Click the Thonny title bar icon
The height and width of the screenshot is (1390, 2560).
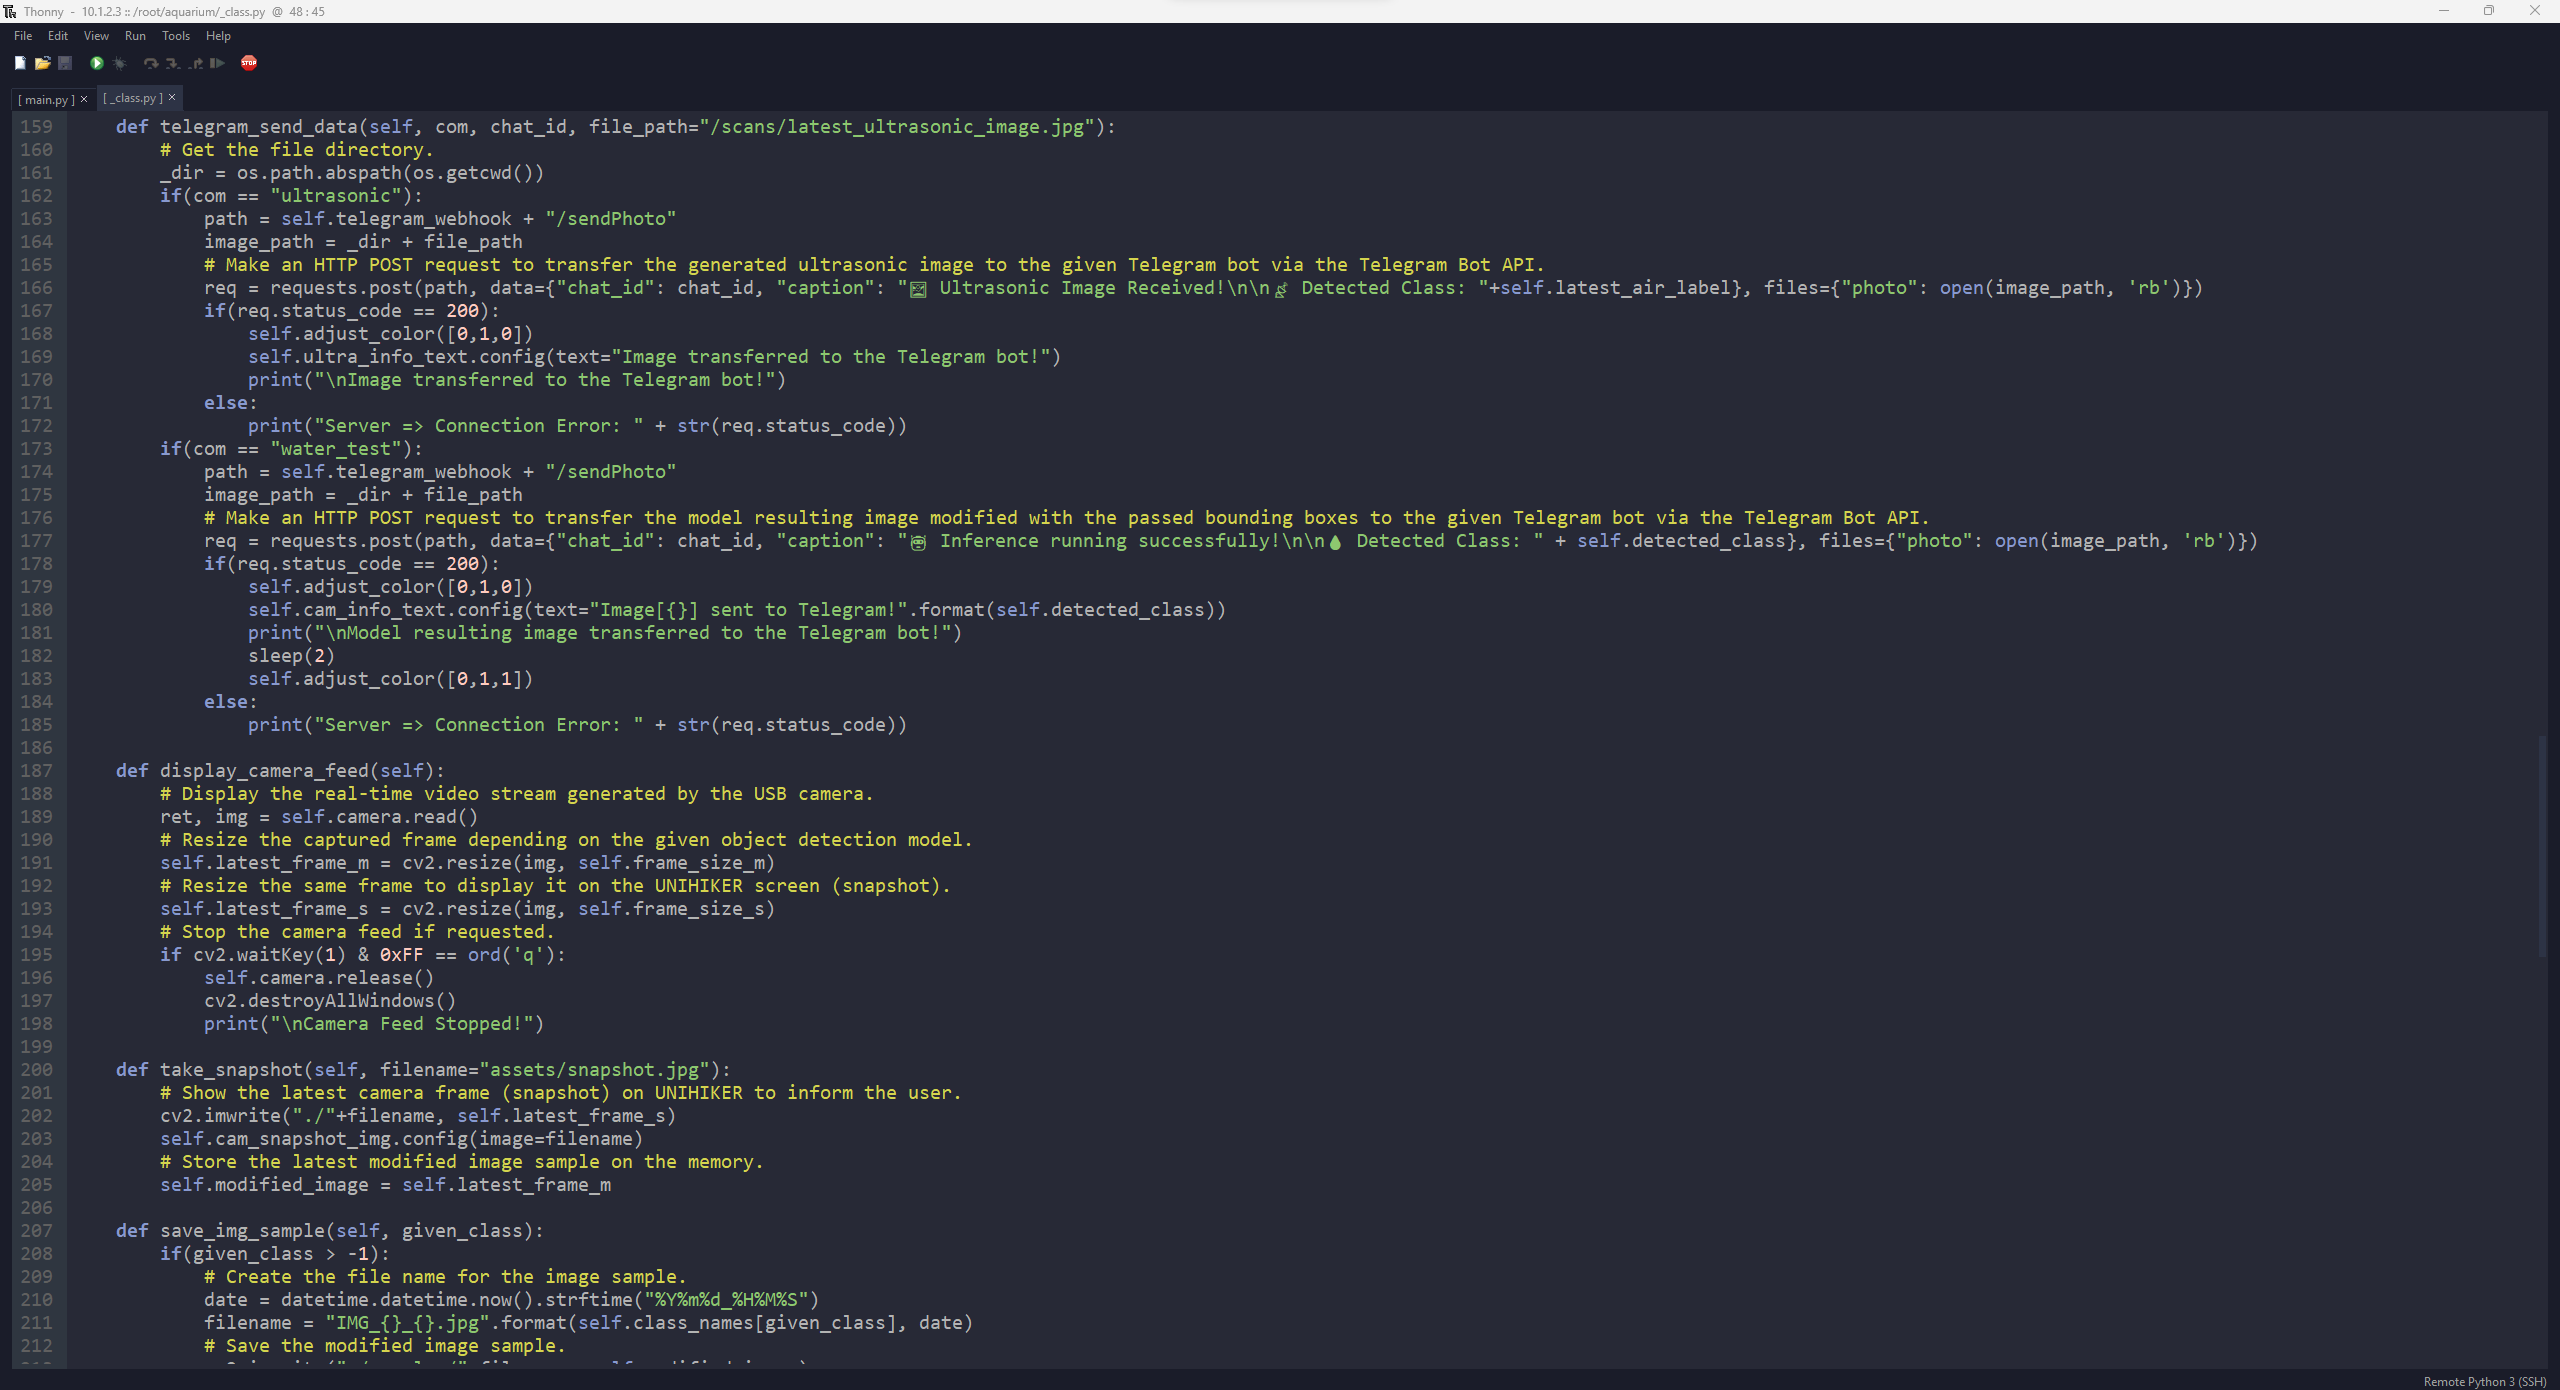click(9, 10)
